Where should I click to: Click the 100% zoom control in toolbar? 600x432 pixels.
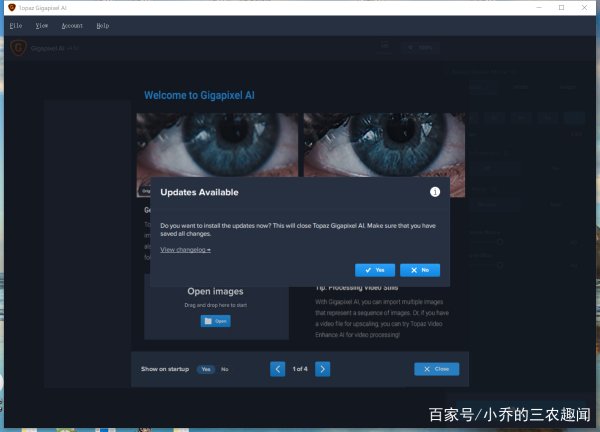pyautogui.click(x=419, y=47)
